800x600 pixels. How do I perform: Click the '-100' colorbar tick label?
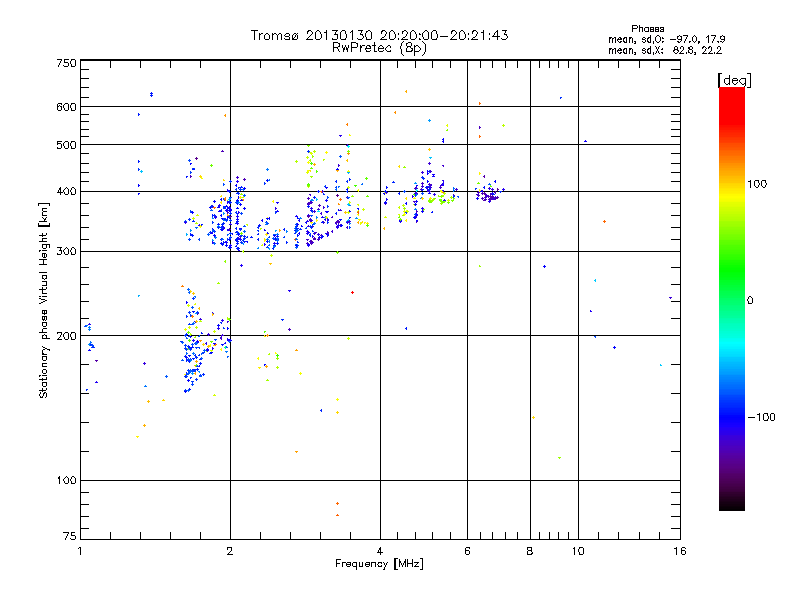[761, 417]
